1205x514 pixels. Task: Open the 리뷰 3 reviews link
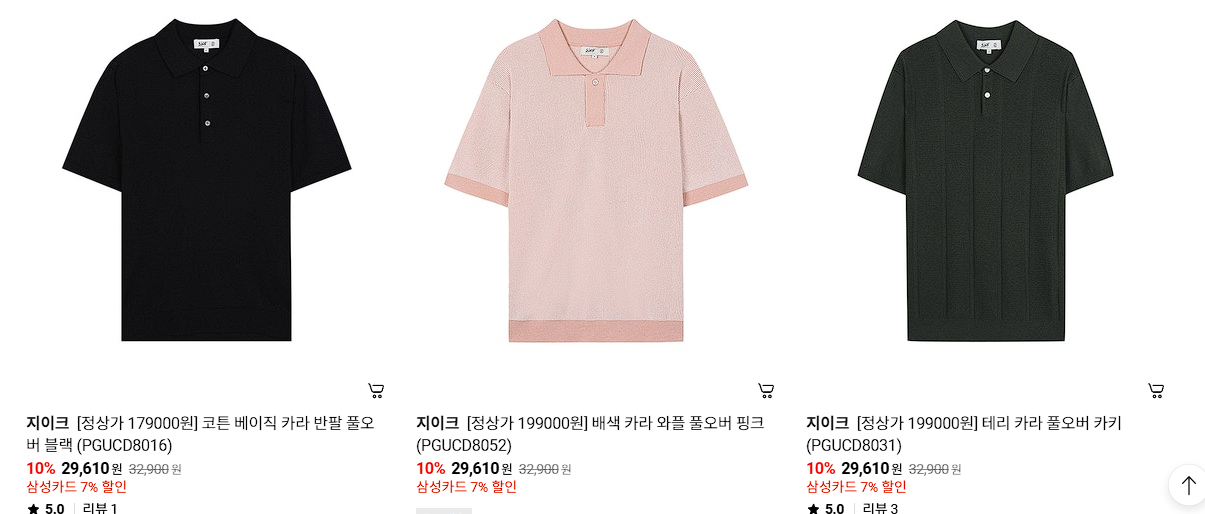(880, 509)
